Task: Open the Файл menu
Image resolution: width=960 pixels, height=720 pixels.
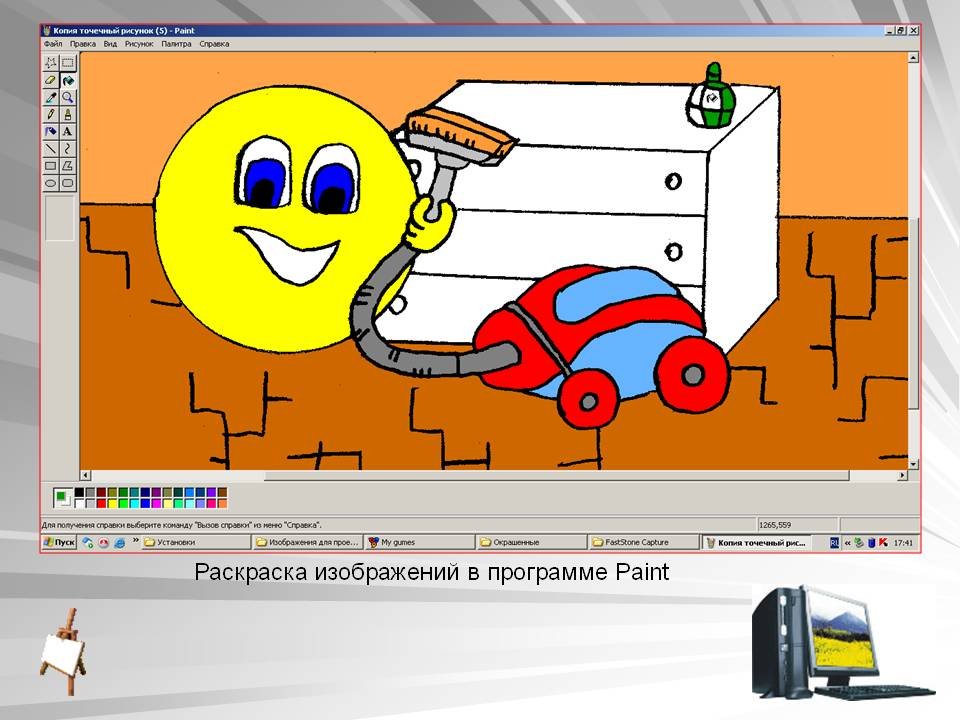Action: (x=53, y=44)
